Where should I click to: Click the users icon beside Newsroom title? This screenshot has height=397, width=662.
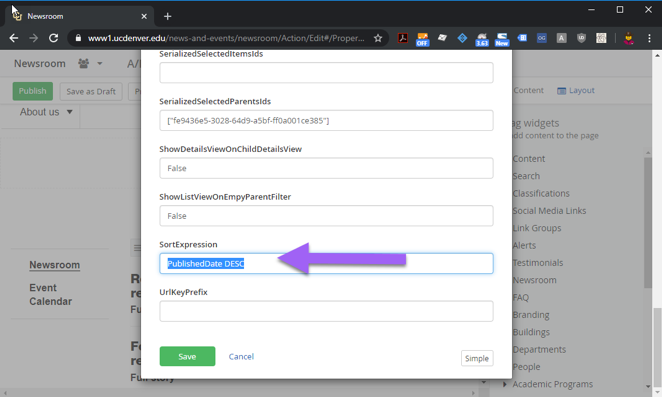point(84,63)
